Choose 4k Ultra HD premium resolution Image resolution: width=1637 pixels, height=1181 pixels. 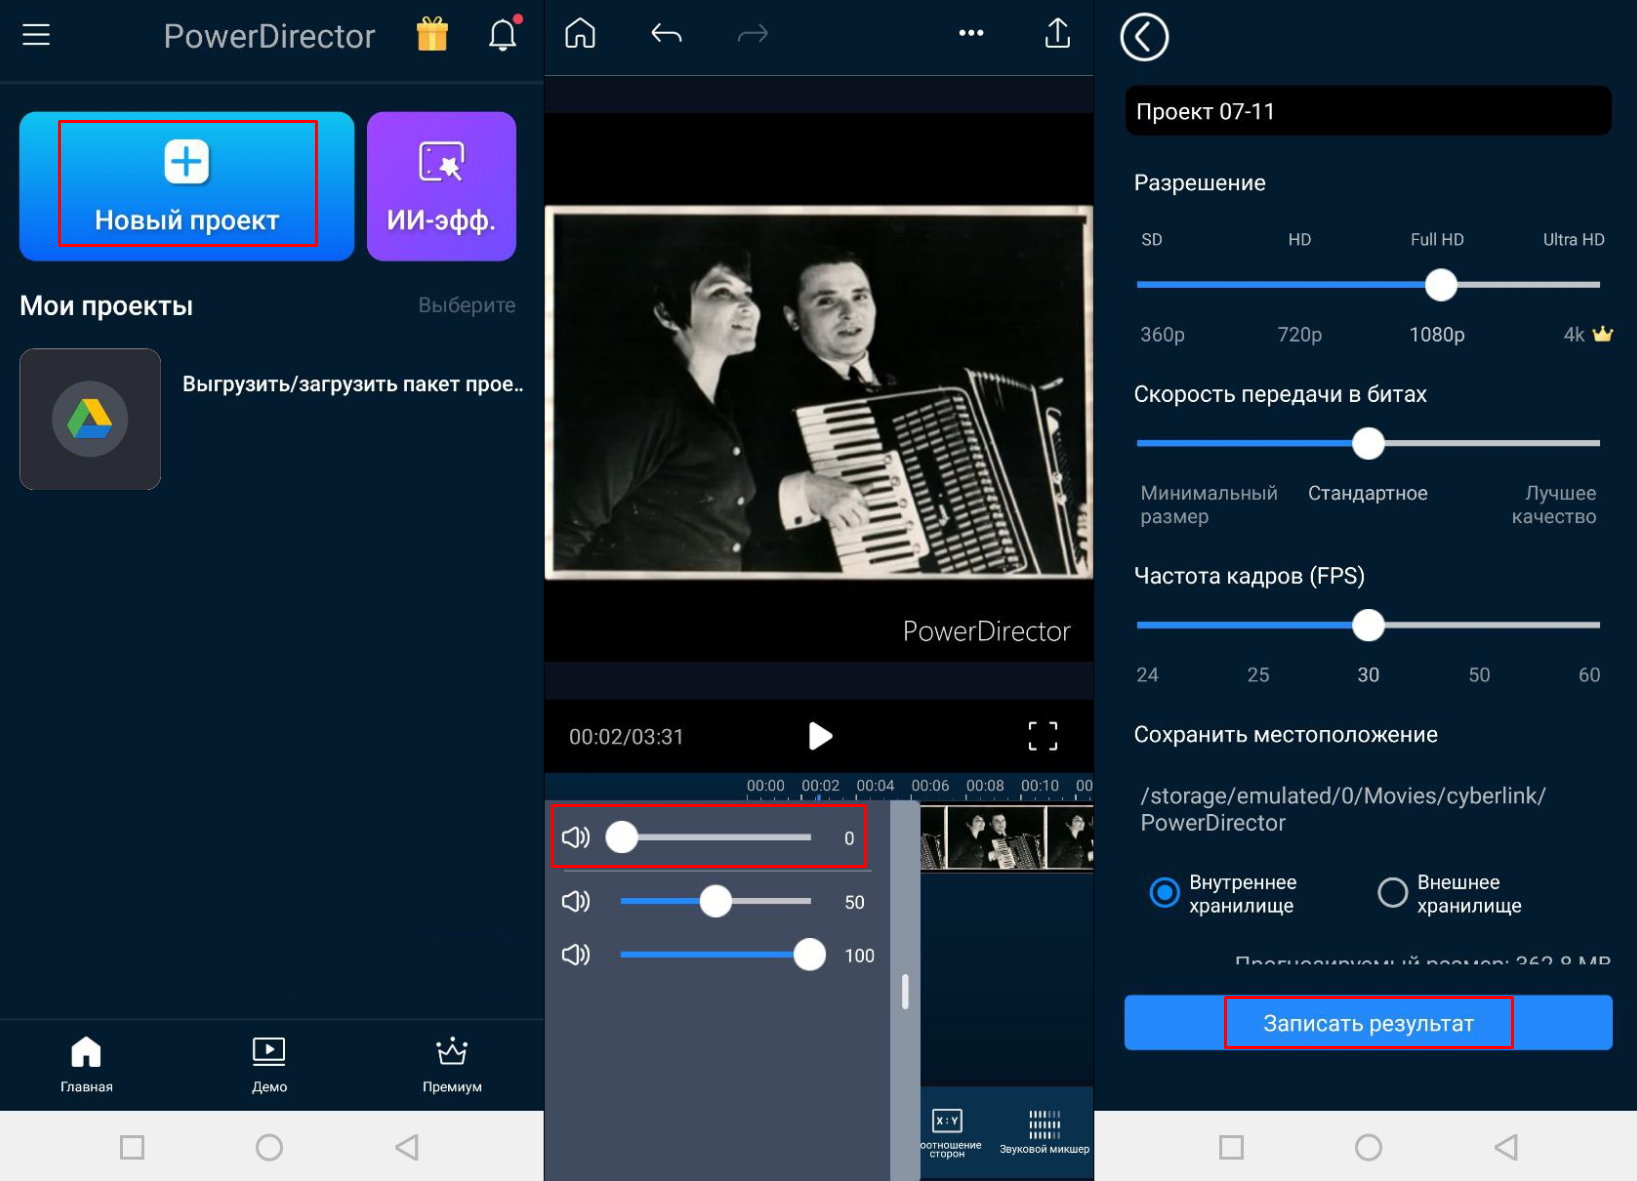[x=1587, y=335]
